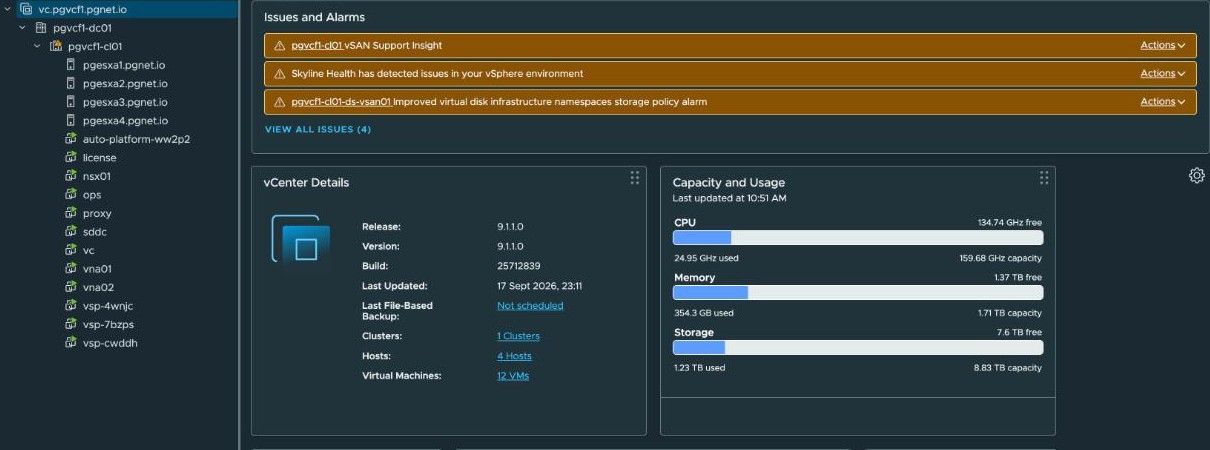Select the vsp-cwddh VM label in tree

coord(109,342)
